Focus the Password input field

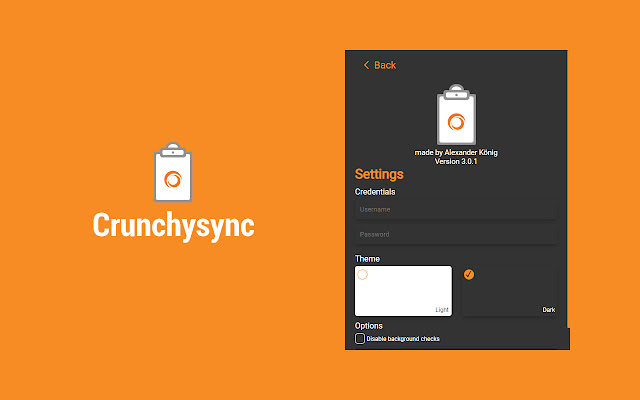pyautogui.click(x=456, y=234)
